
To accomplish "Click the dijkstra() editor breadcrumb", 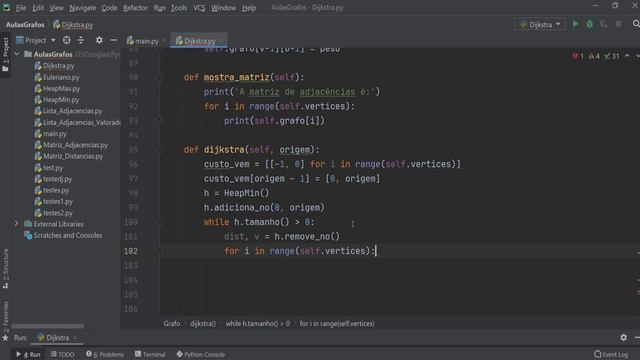I will [203, 324].
